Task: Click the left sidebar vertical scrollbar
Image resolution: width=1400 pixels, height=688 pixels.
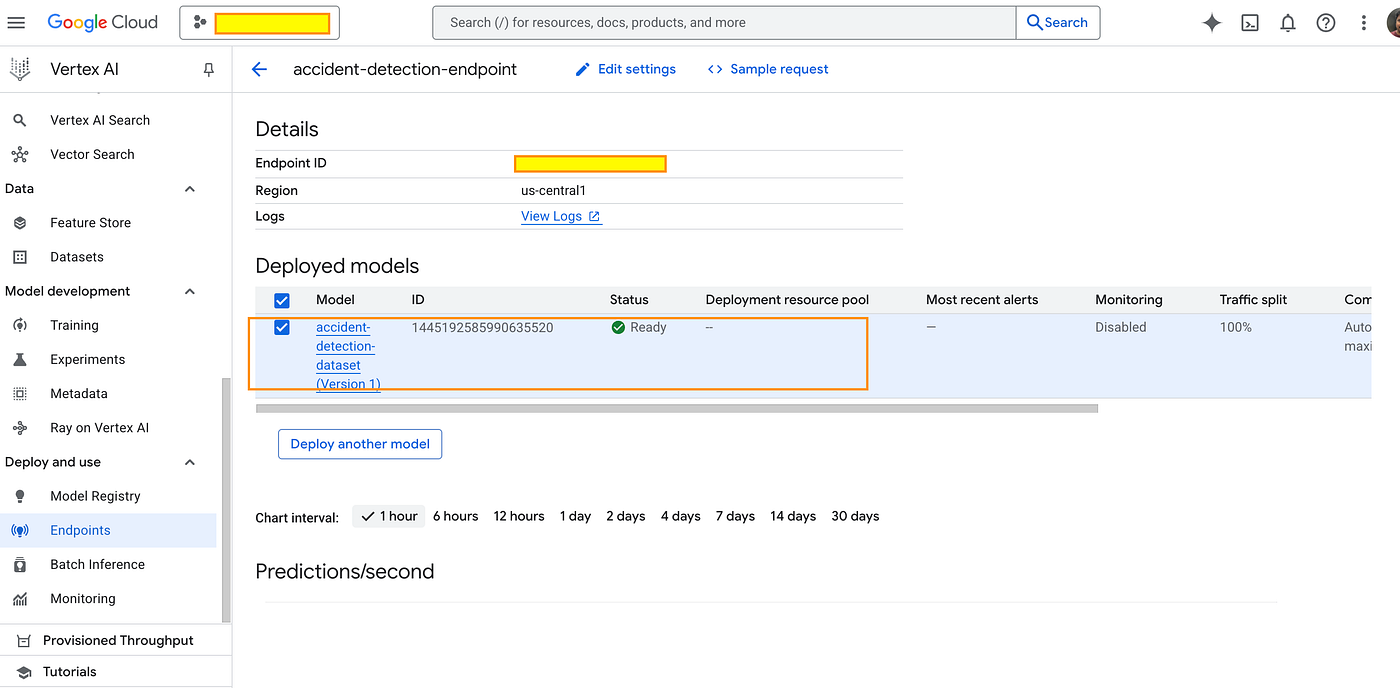Action: [x=226, y=501]
